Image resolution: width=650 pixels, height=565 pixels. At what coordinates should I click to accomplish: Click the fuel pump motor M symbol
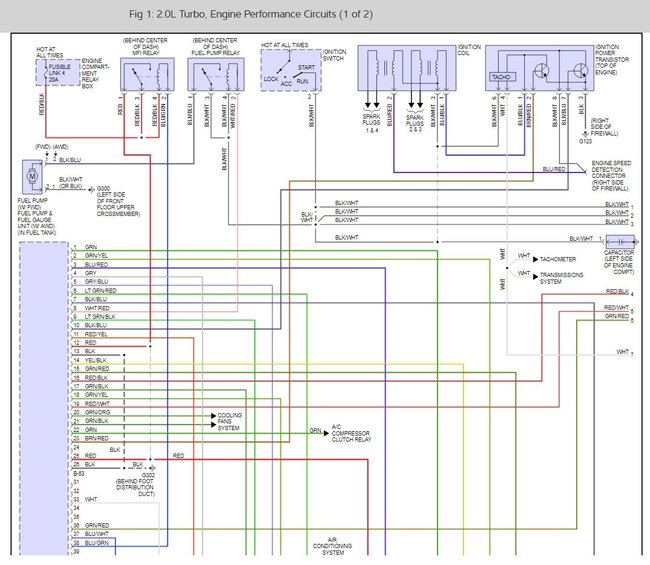(x=32, y=176)
